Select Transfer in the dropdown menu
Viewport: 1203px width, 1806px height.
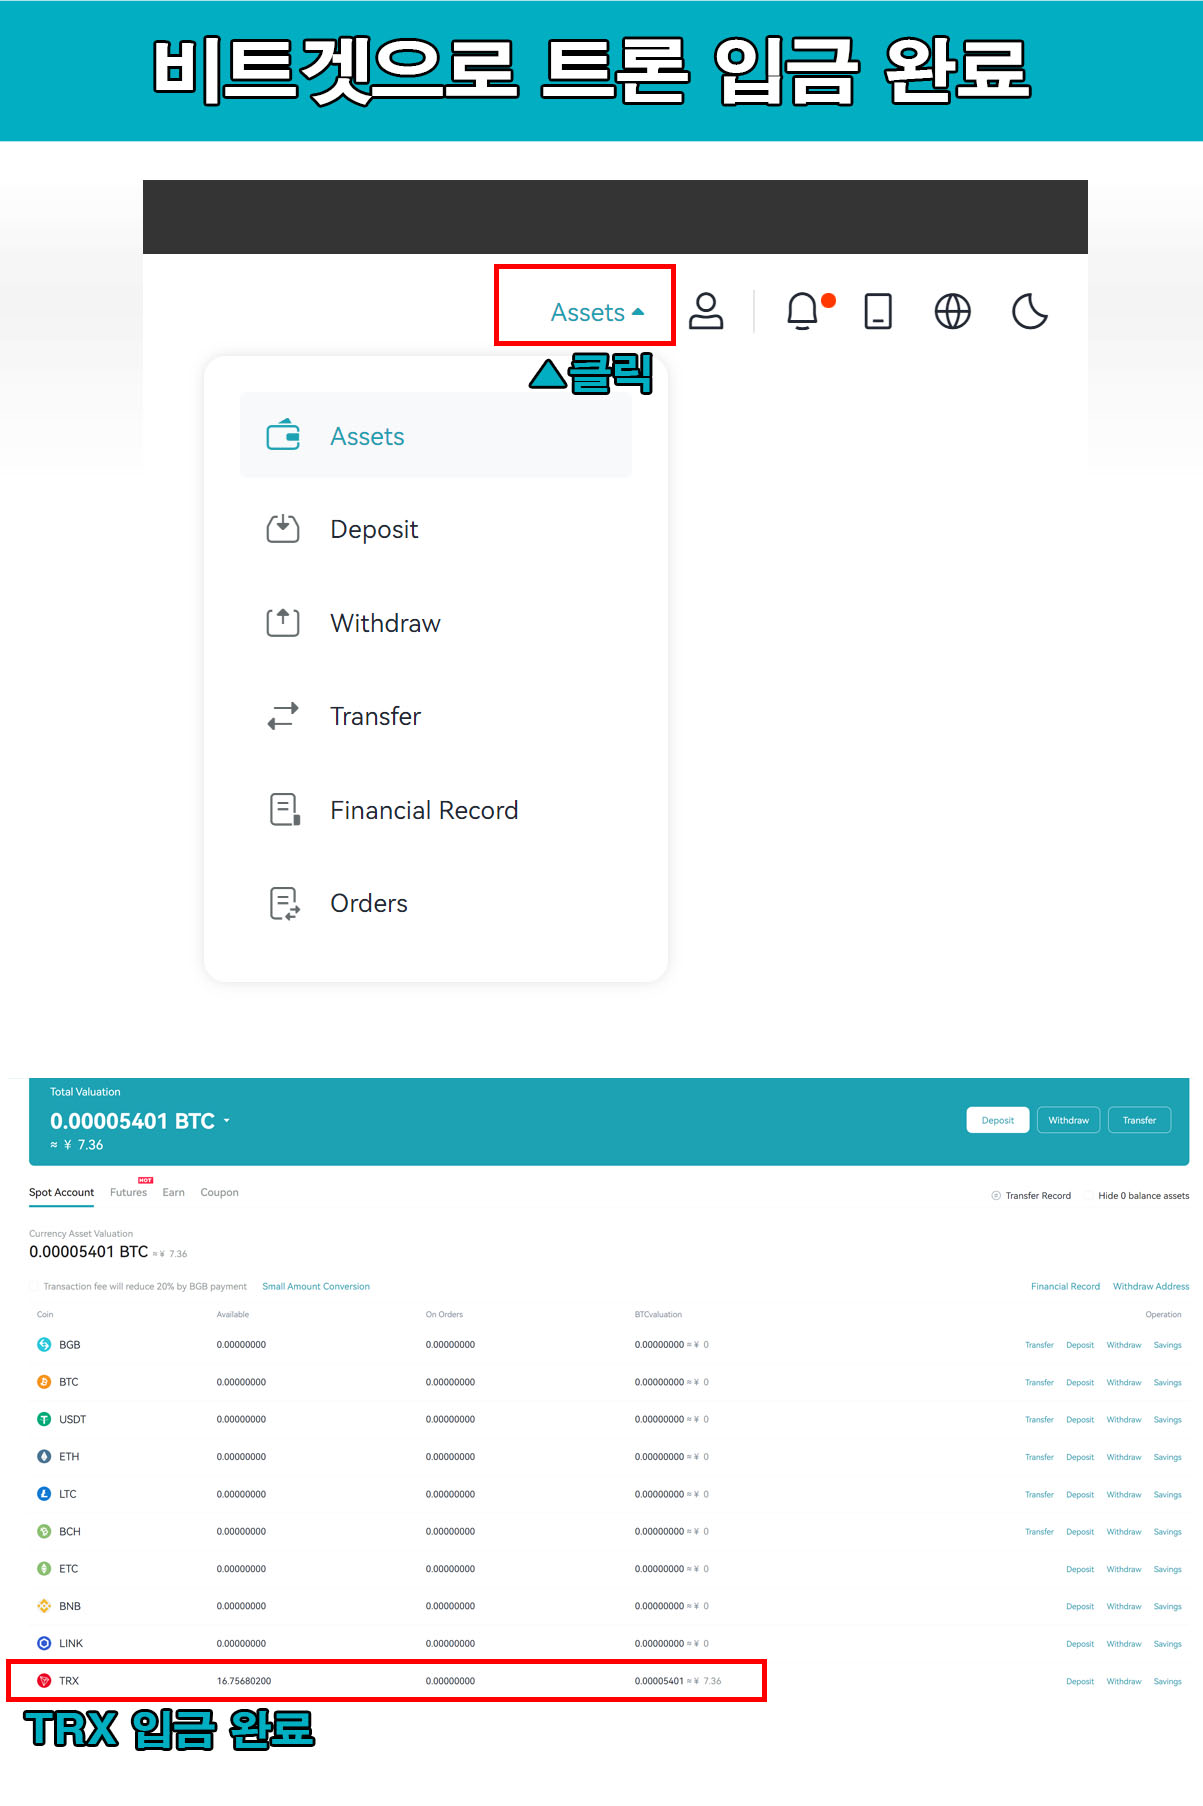point(435,716)
